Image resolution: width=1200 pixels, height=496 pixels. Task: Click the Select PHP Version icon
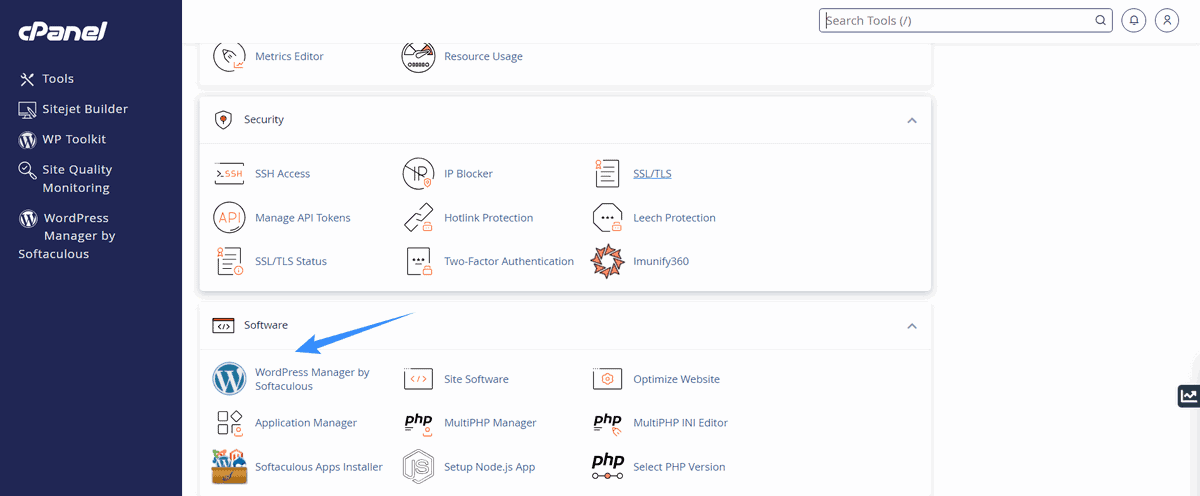click(607, 466)
